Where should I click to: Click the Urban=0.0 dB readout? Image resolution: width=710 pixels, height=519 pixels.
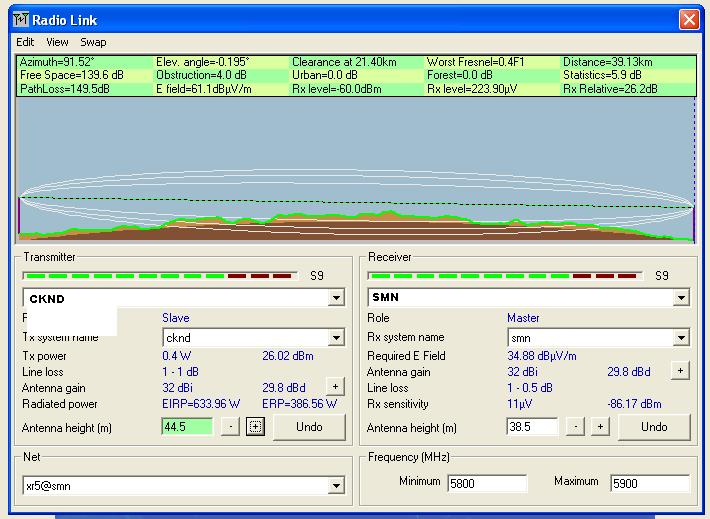click(325, 75)
